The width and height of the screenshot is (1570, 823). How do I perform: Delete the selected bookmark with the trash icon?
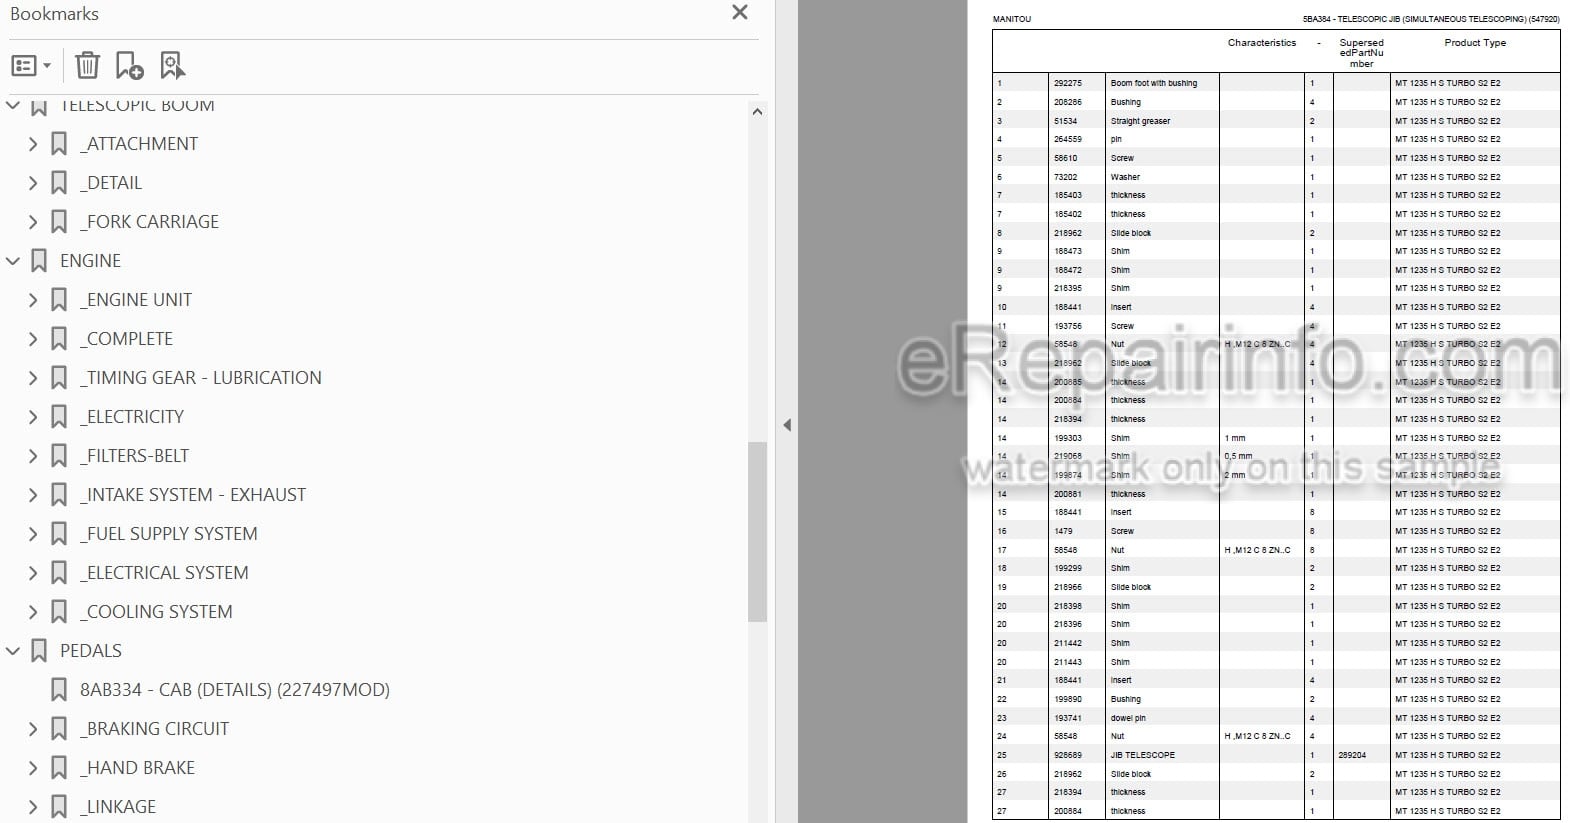pyautogui.click(x=87, y=66)
